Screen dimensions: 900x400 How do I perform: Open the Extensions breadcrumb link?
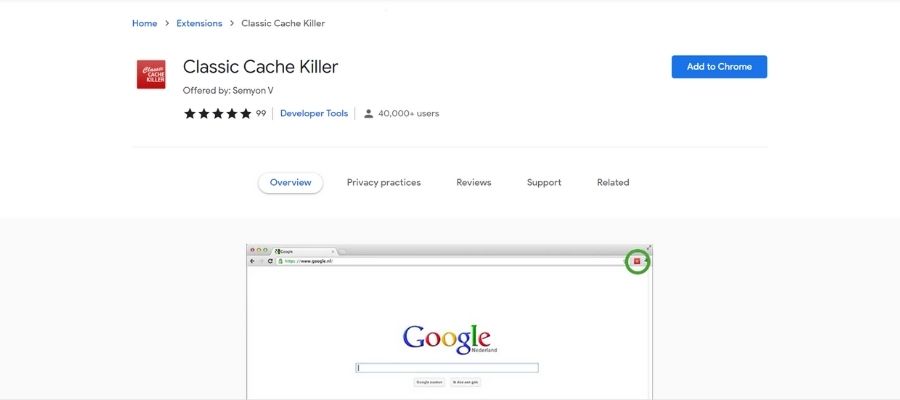(x=199, y=24)
